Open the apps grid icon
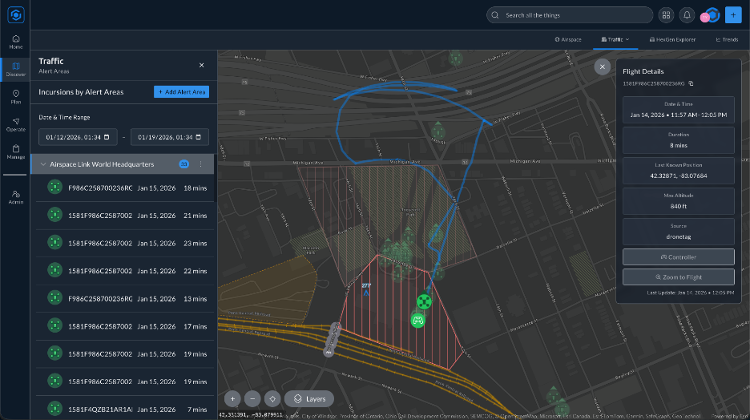This screenshot has width=750, height=420. pyautogui.click(x=666, y=15)
